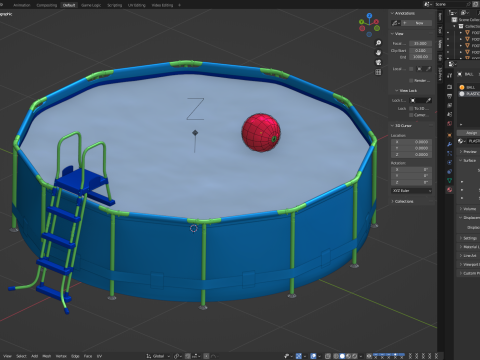Open the Video Editing workspace tab
The image size is (480, 360).
(162, 5)
